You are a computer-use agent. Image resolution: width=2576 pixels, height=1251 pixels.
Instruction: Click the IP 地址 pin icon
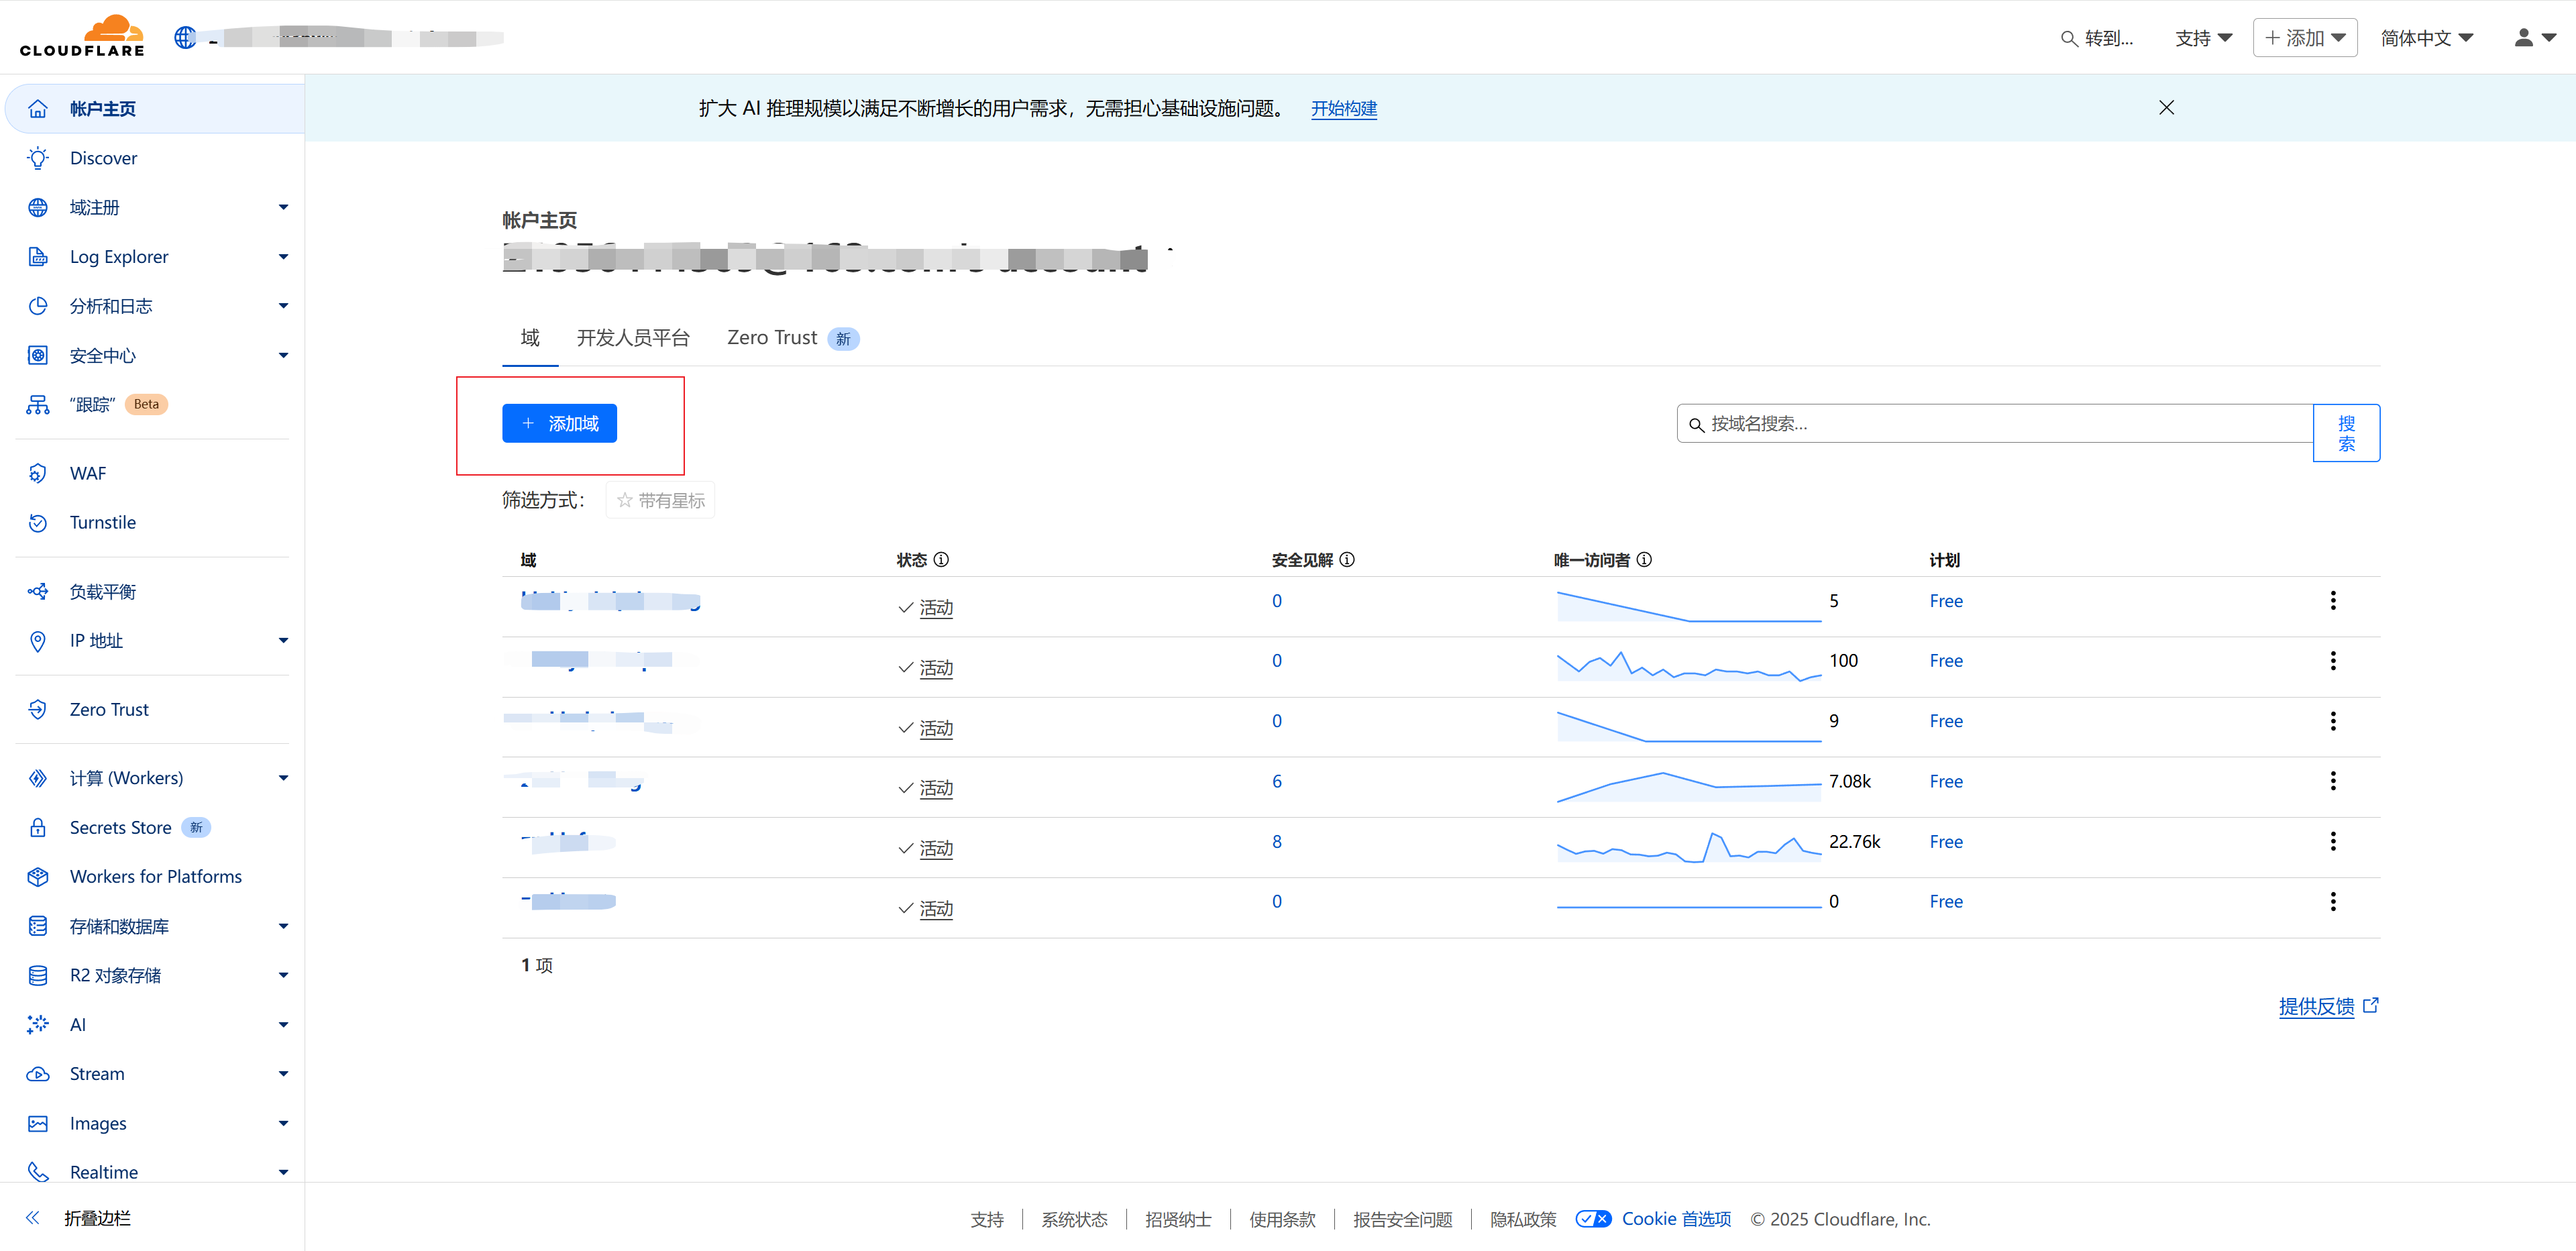pyautogui.click(x=38, y=641)
